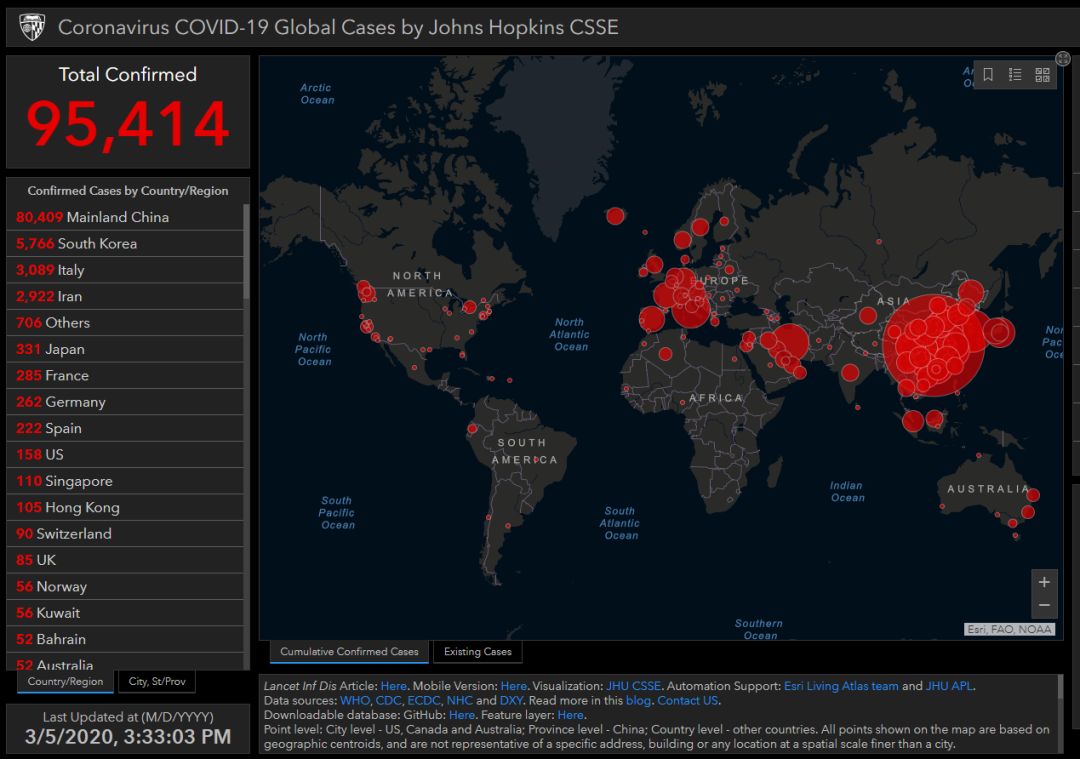Select the Bahrain row in the list

(125, 639)
